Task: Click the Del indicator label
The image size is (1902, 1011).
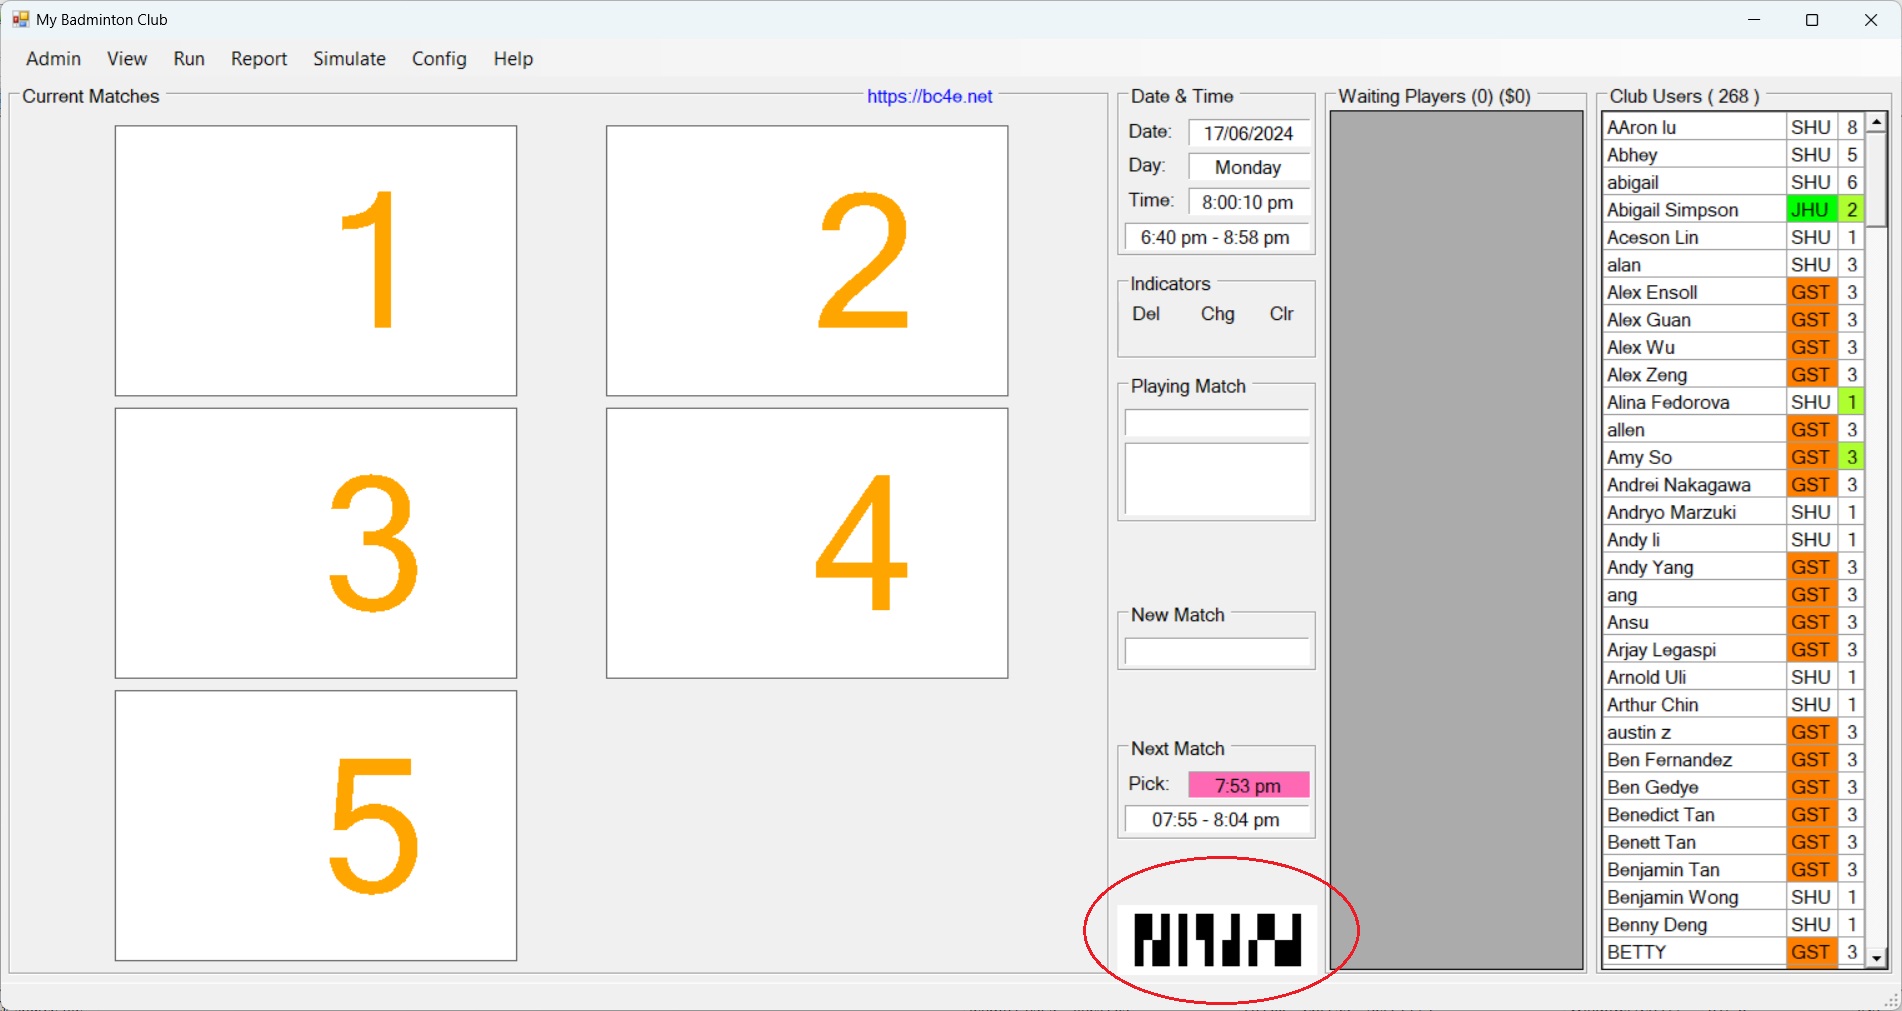Action: click(x=1146, y=314)
